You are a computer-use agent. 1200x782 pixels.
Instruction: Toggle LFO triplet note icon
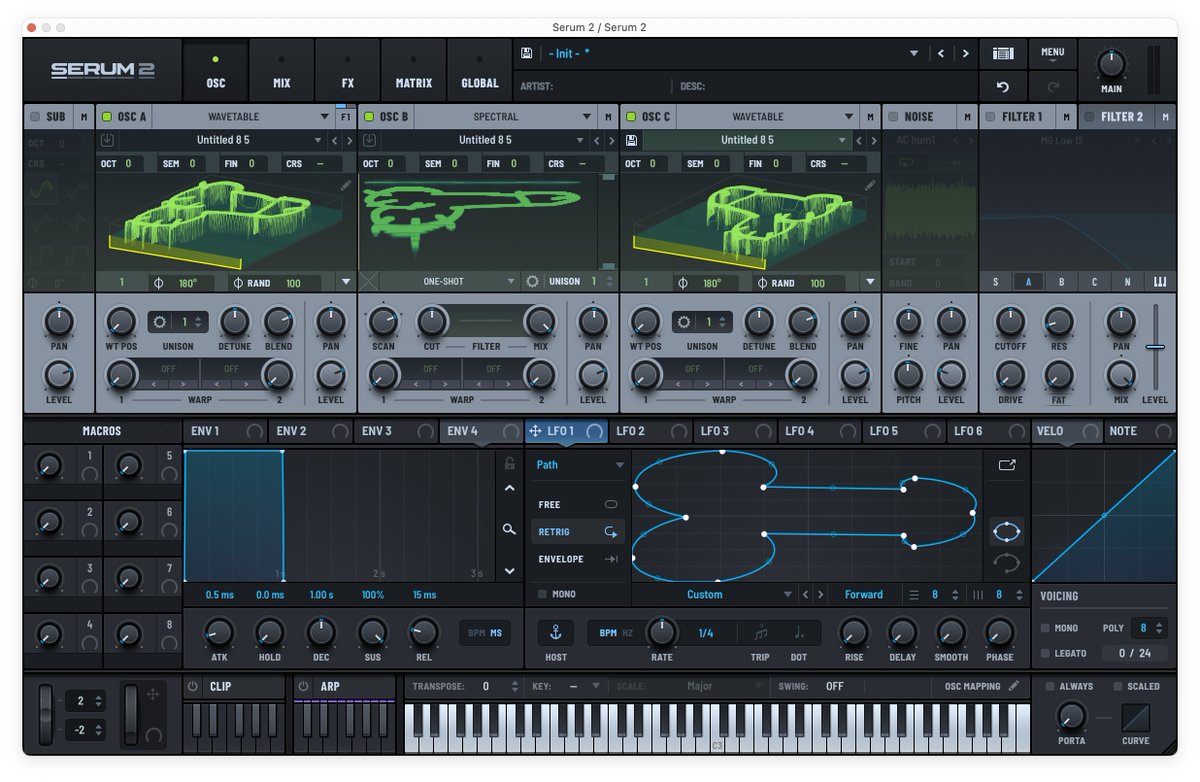(x=760, y=633)
